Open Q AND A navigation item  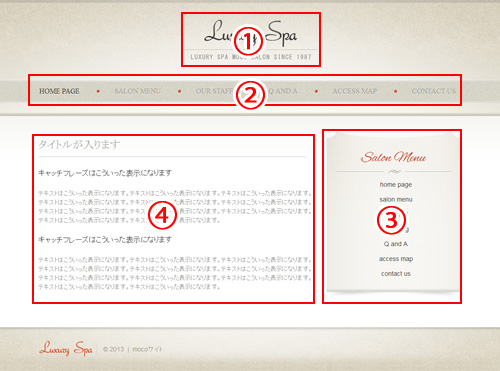pos(283,91)
